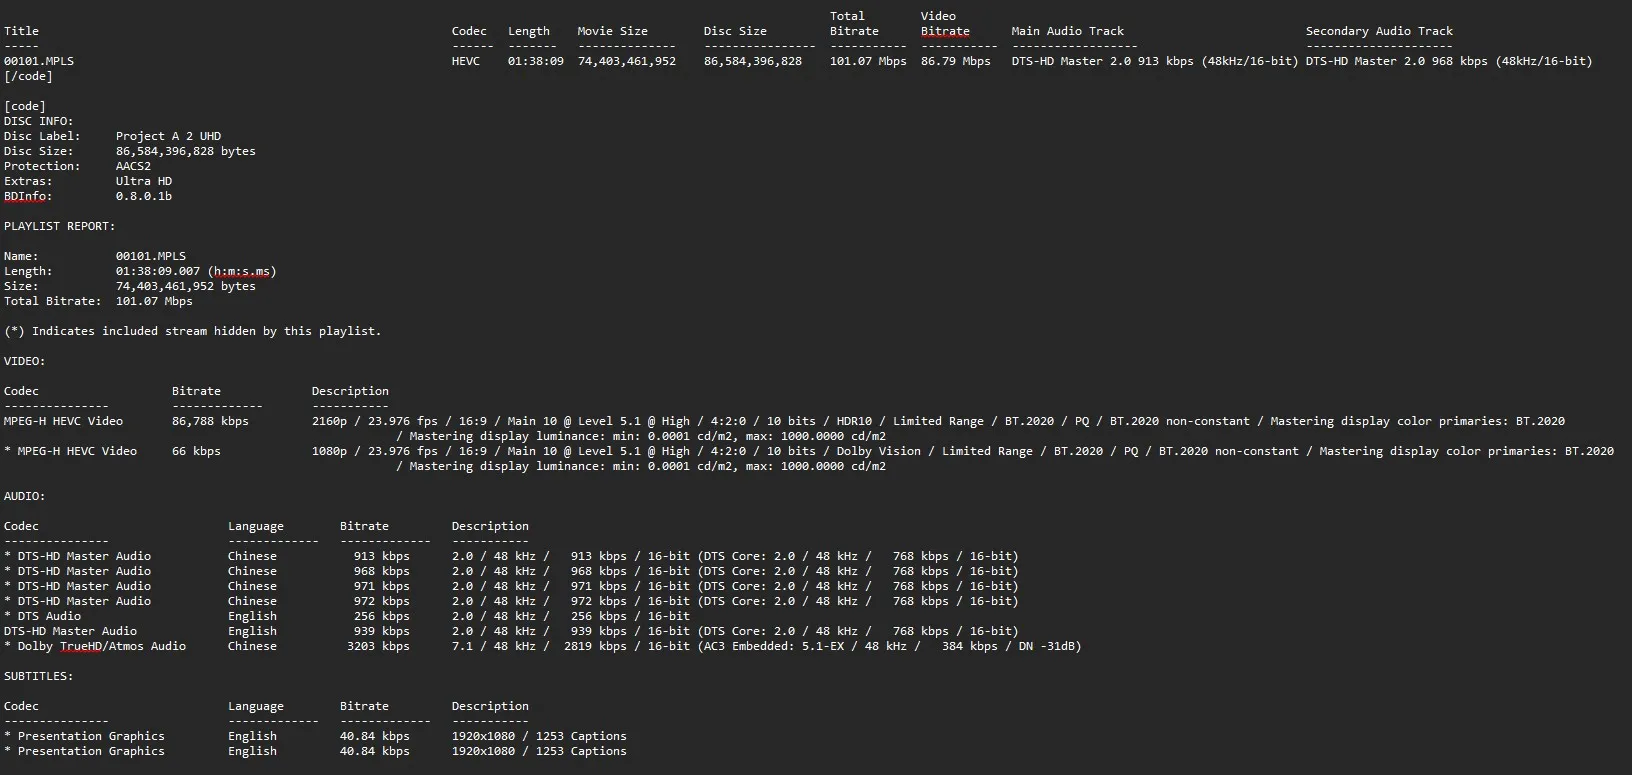Click the Title column header
Image resolution: width=1632 pixels, height=775 pixels.
(x=21, y=31)
